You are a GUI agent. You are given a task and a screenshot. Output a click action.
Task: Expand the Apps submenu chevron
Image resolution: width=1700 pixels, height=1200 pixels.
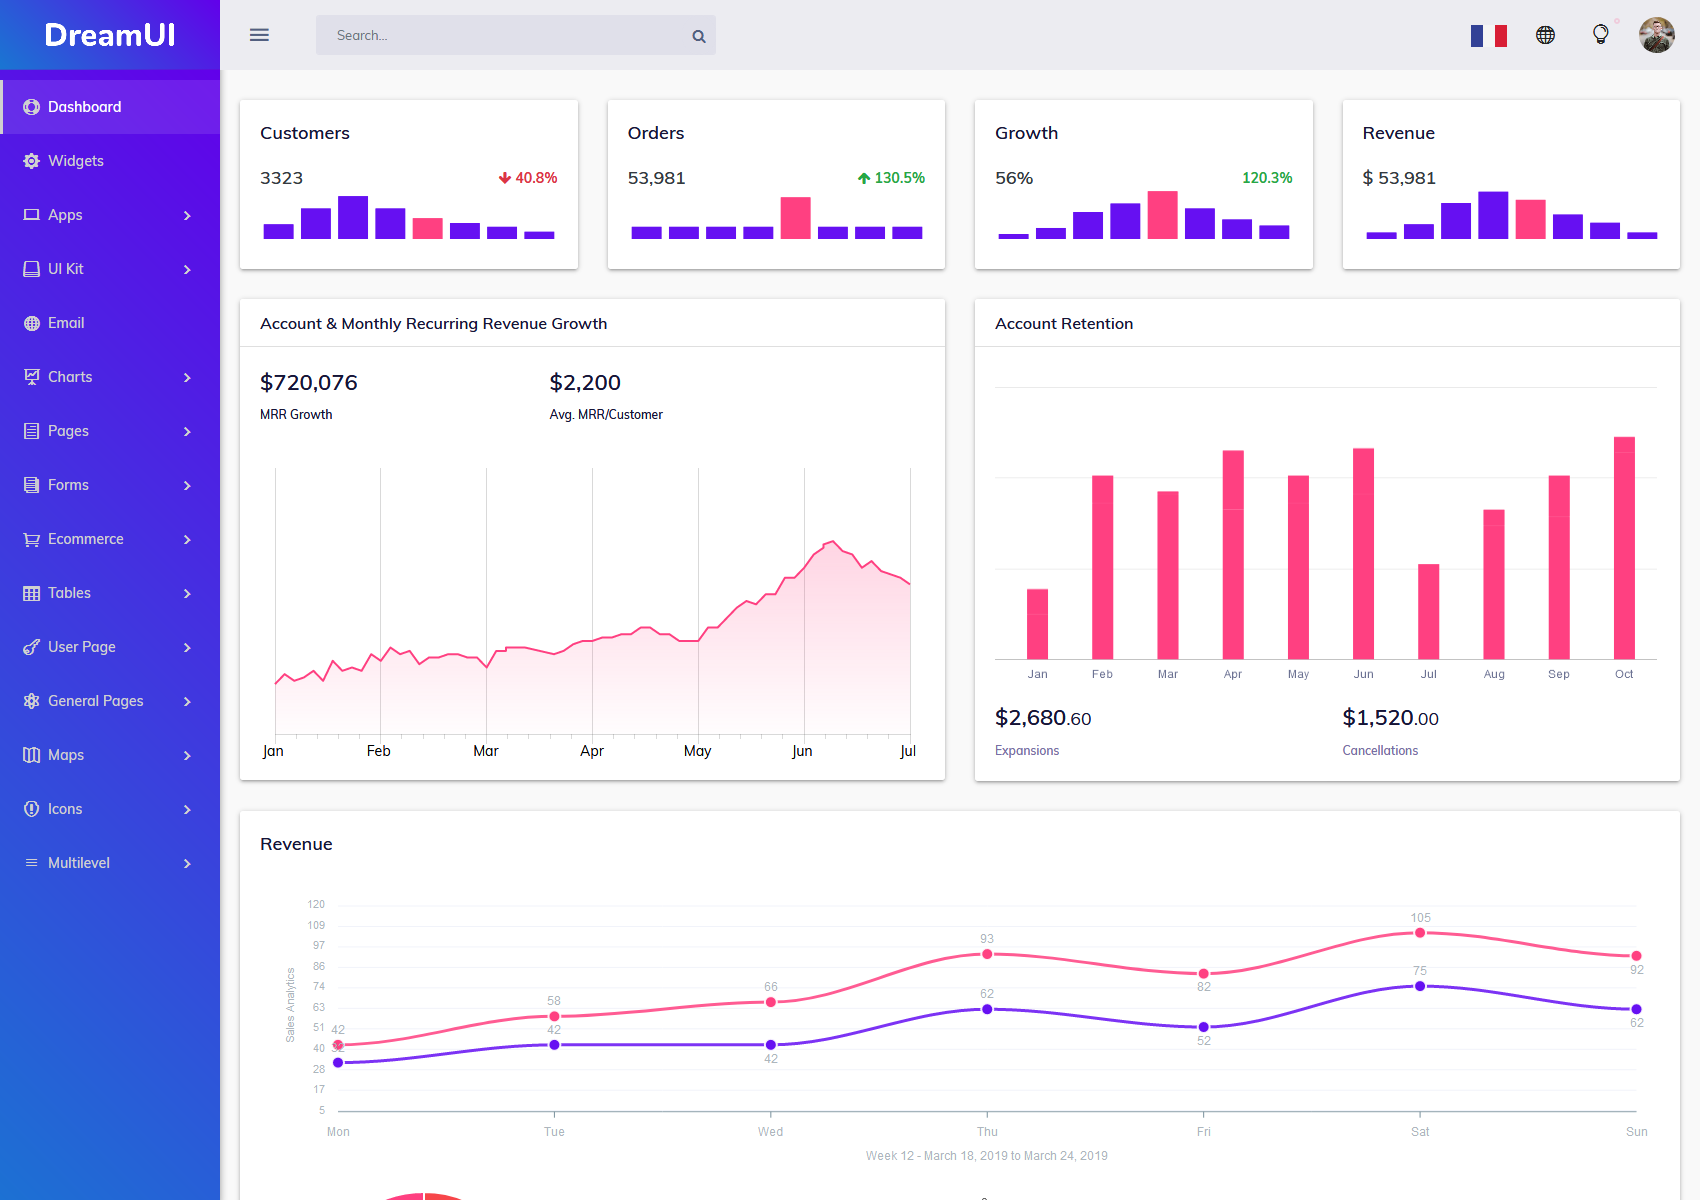[187, 215]
